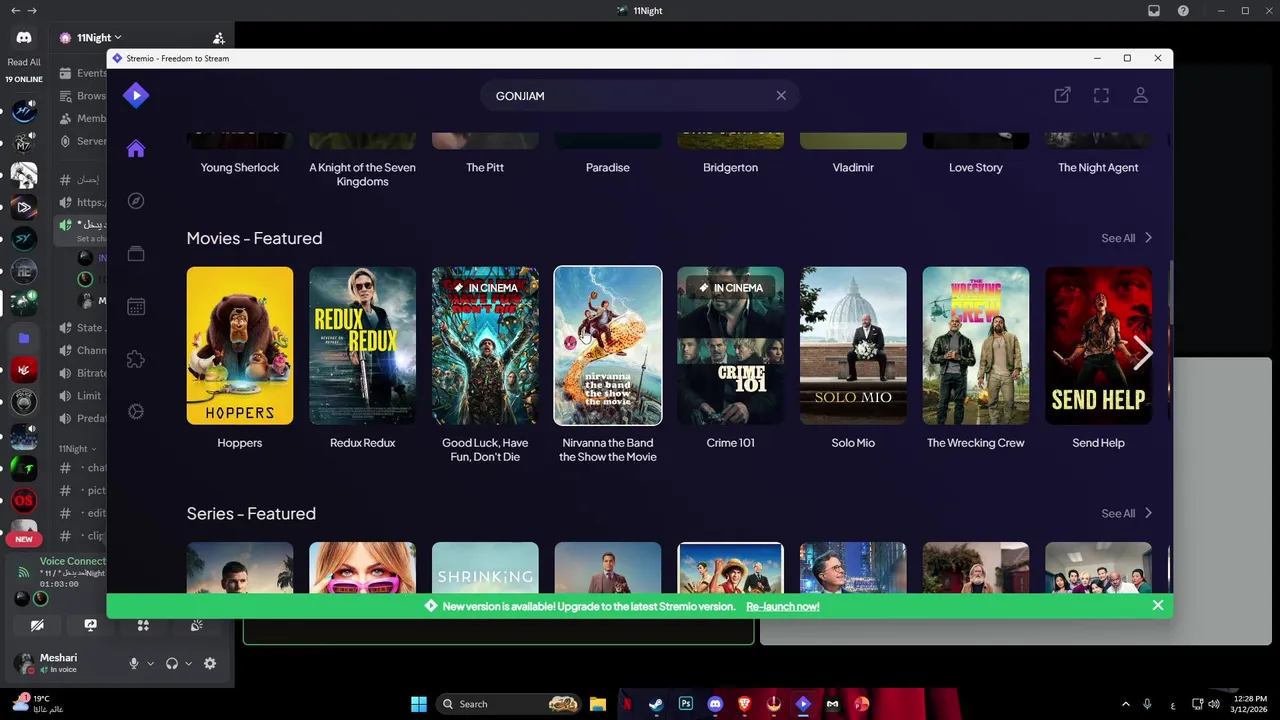Click the Re-launch now! link

(x=783, y=606)
